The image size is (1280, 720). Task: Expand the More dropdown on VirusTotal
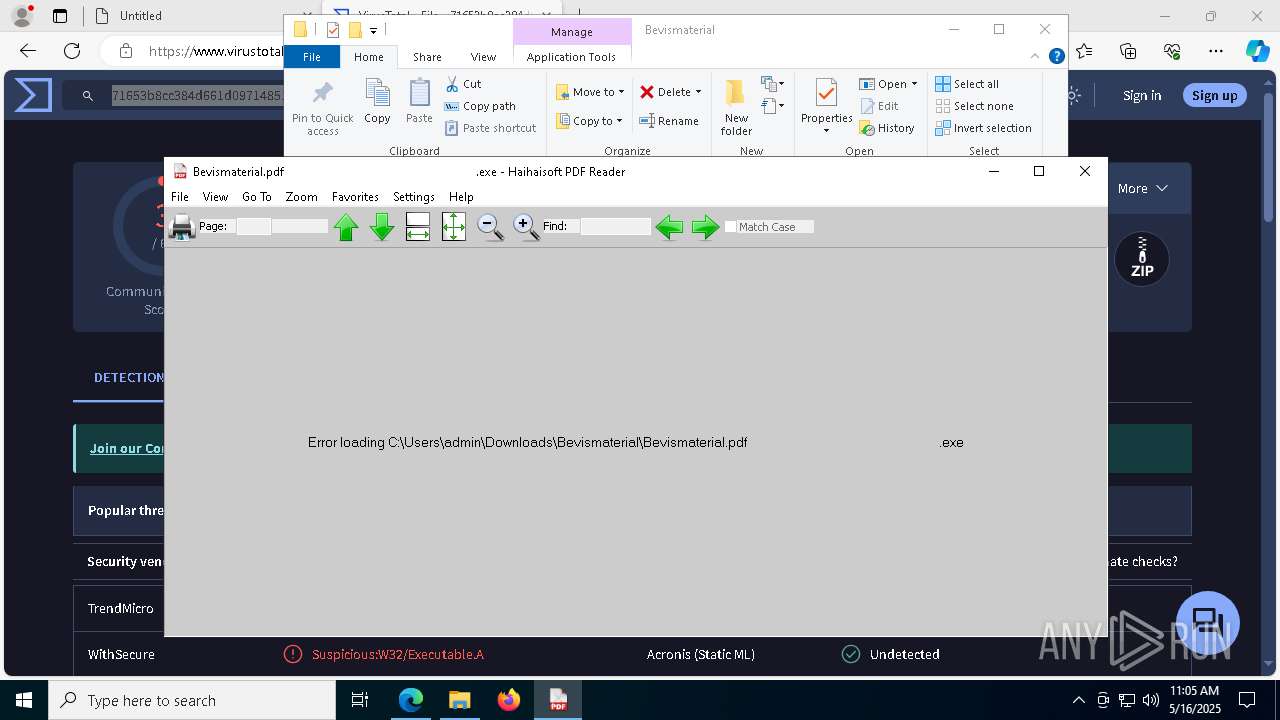(x=1142, y=188)
